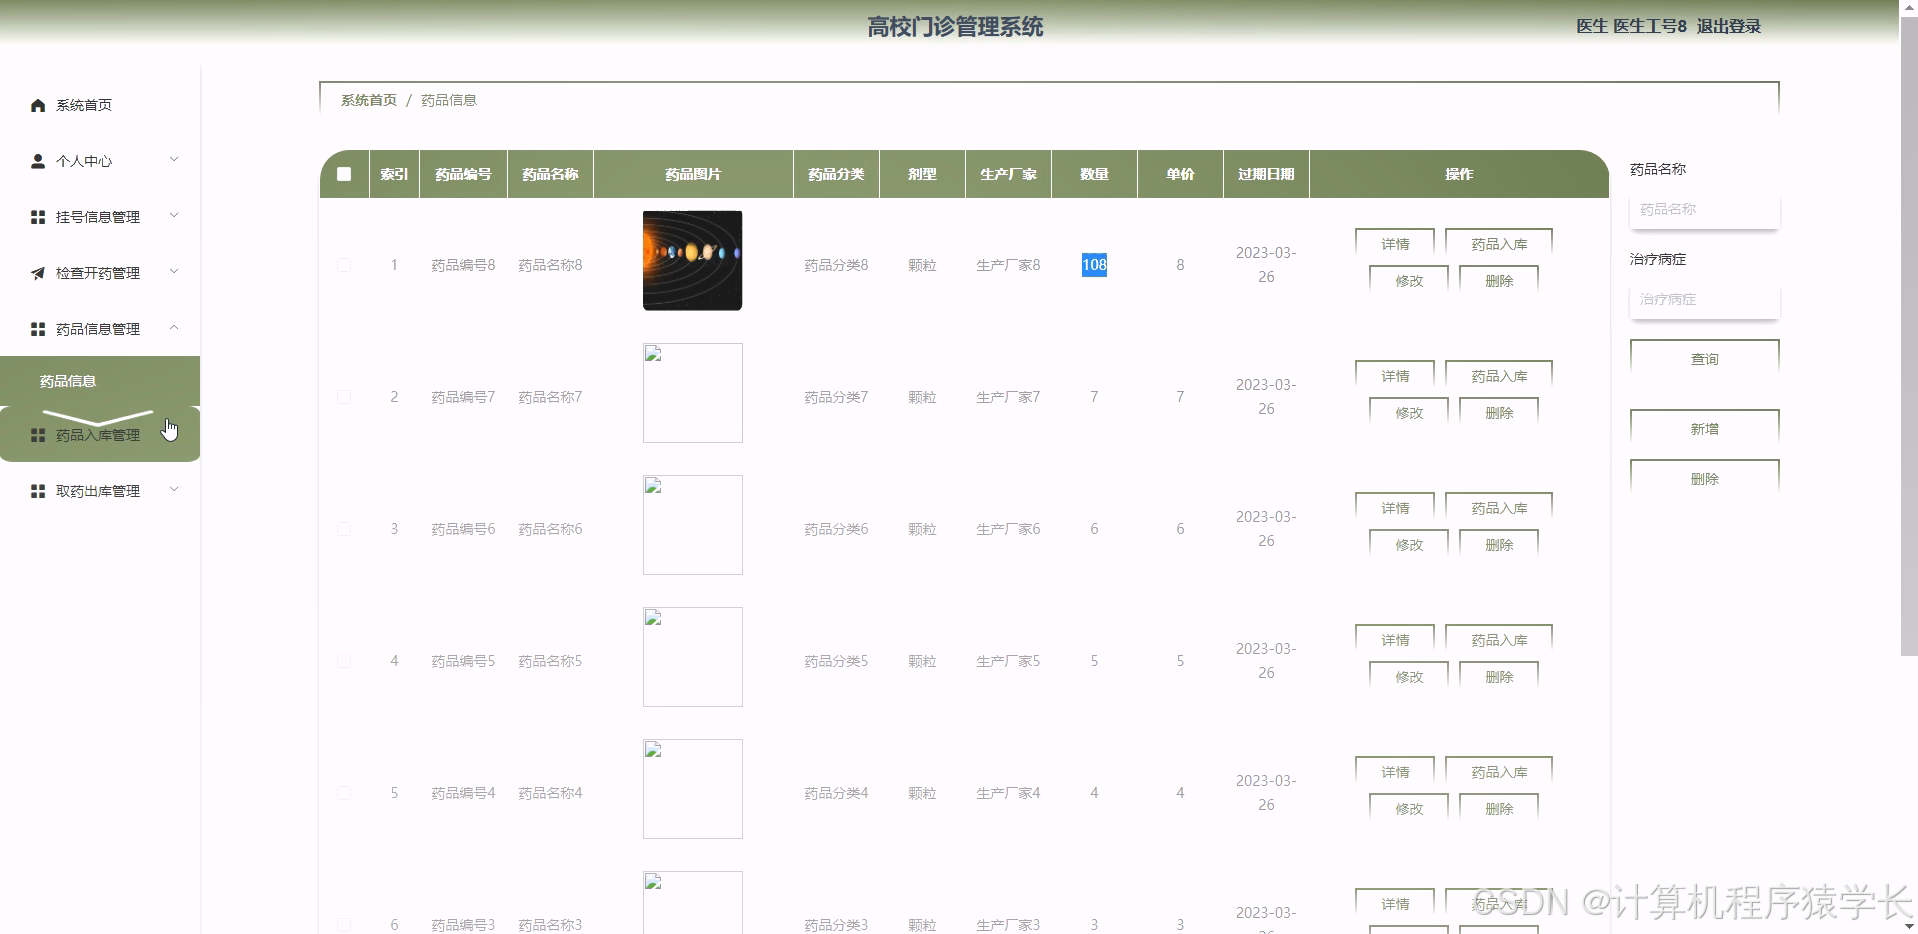The height and width of the screenshot is (934, 1918).
Task: Open the 药品入库管理 sidebar menu
Action: coord(100,435)
